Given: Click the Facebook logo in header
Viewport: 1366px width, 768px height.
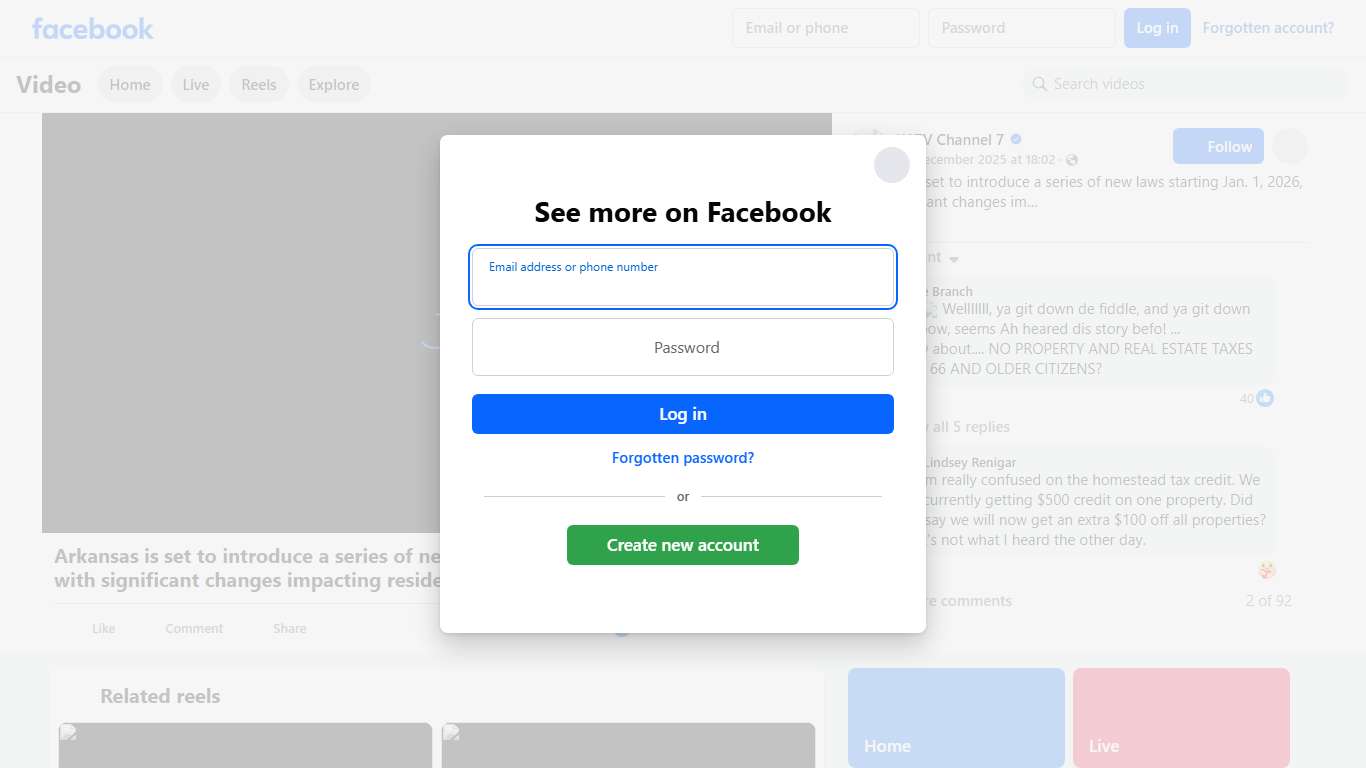Looking at the screenshot, I should click(x=93, y=28).
